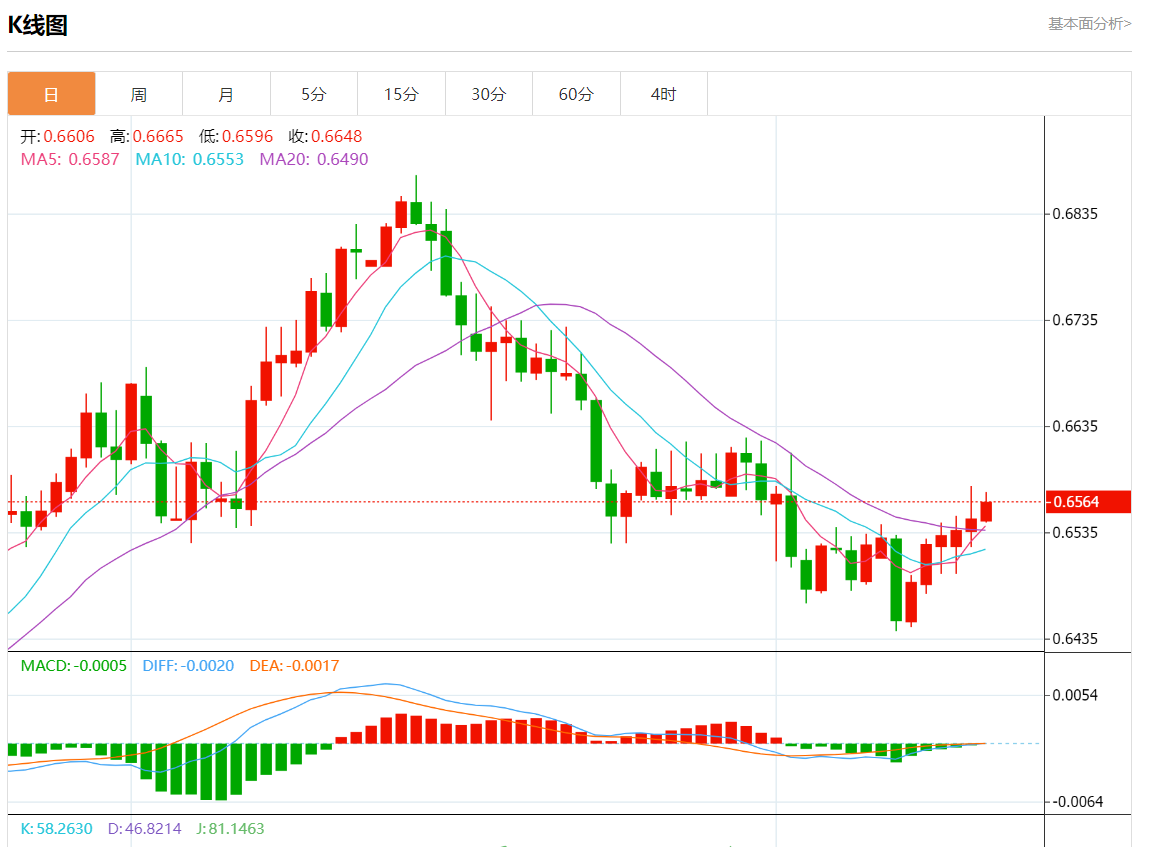Click the red 0.6564 current price tag
Image resolution: width=1151 pixels, height=847 pixels.
1087,502
